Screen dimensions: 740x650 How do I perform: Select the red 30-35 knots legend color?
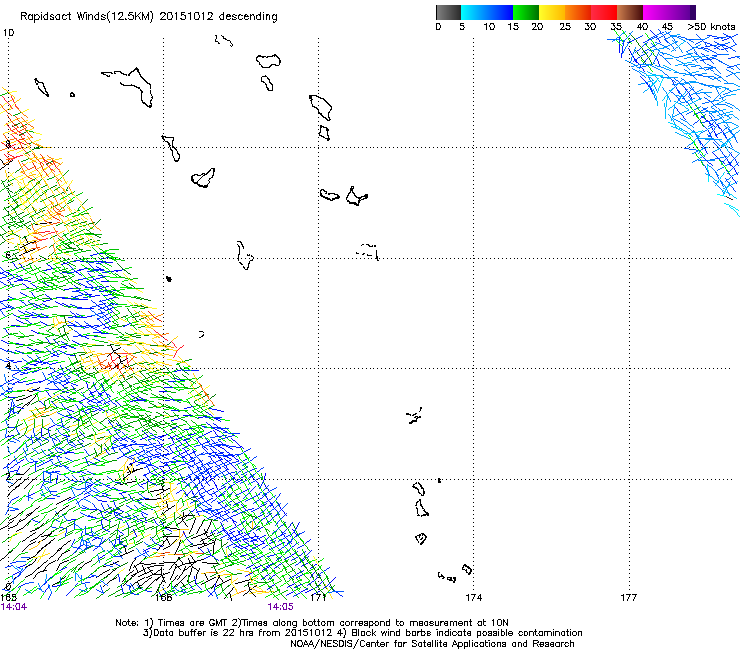[x=604, y=12]
